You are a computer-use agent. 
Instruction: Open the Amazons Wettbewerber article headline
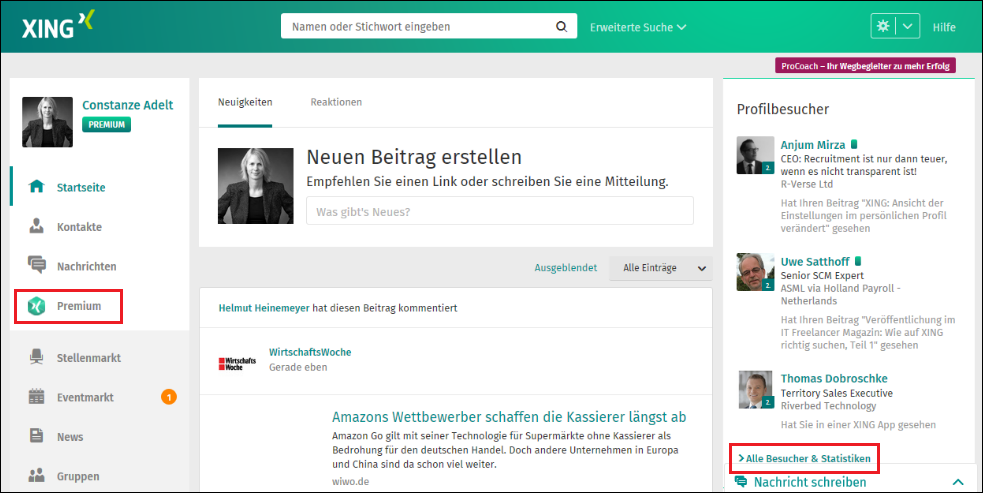click(x=509, y=416)
